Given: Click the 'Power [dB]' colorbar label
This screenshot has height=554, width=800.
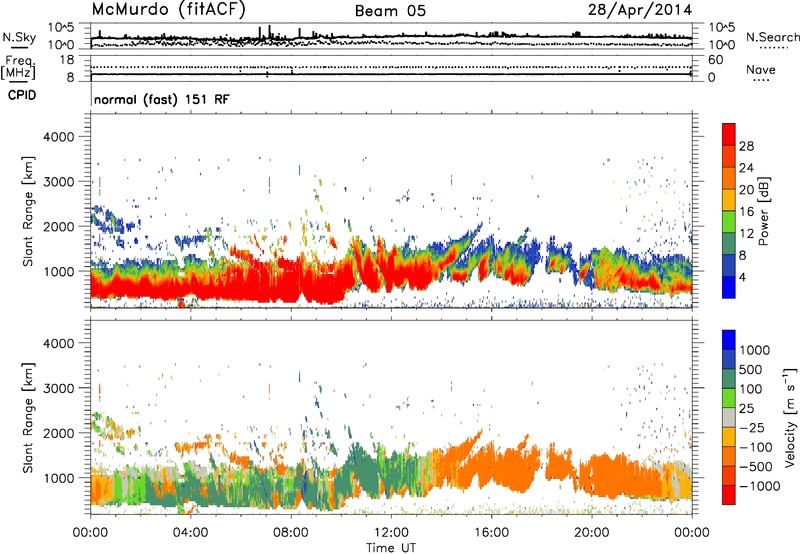Looking at the screenshot, I should coord(764,211).
